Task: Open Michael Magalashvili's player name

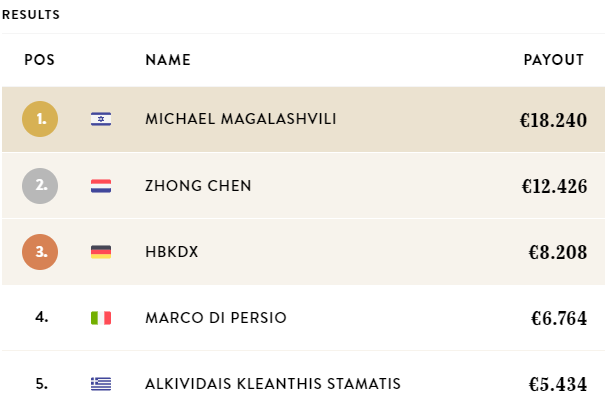Action: point(241,119)
